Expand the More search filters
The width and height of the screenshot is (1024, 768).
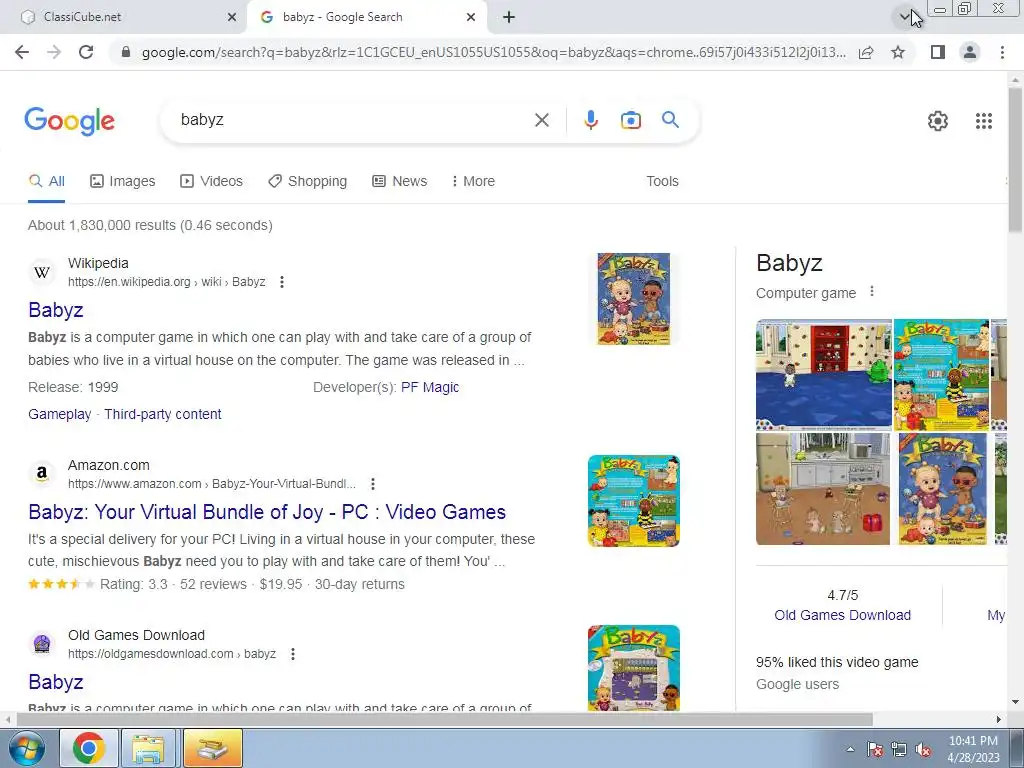click(x=473, y=182)
